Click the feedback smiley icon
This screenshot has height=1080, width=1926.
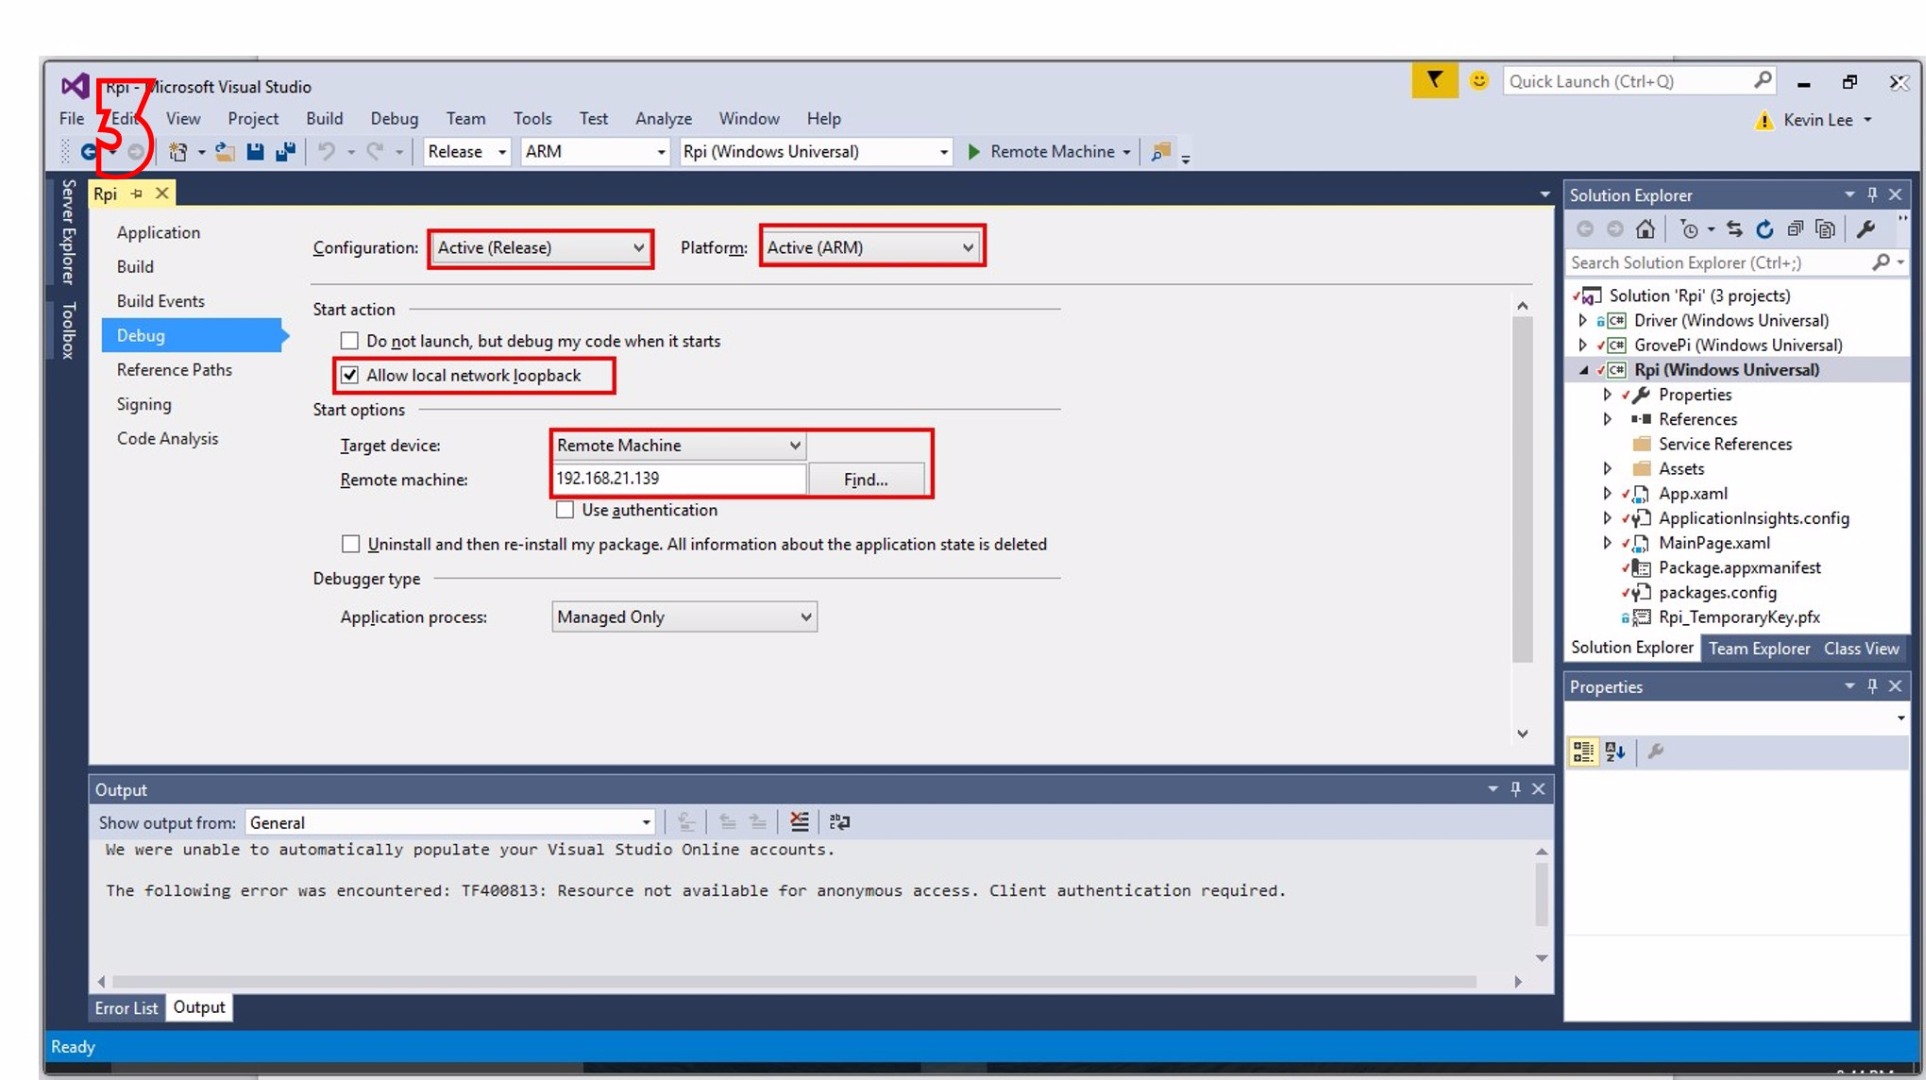tap(1479, 81)
